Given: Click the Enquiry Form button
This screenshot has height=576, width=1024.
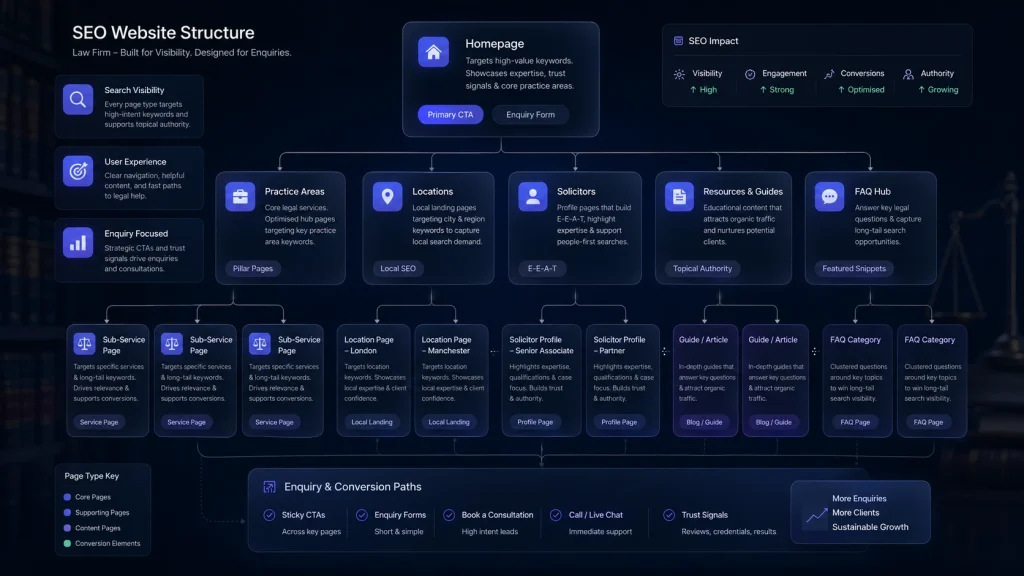Looking at the screenshot, I should point(530,114).
